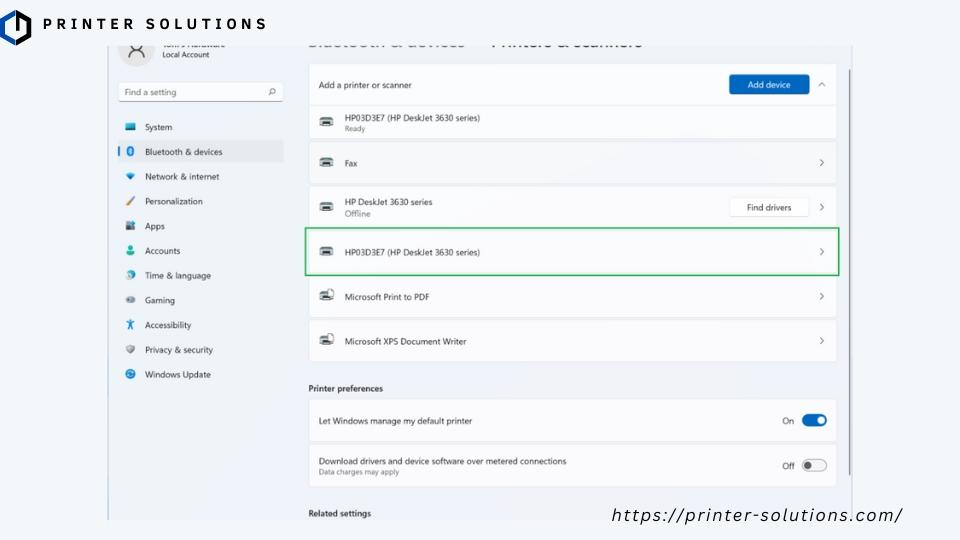Turn off Let Windows manage default printer

(814, 421)
